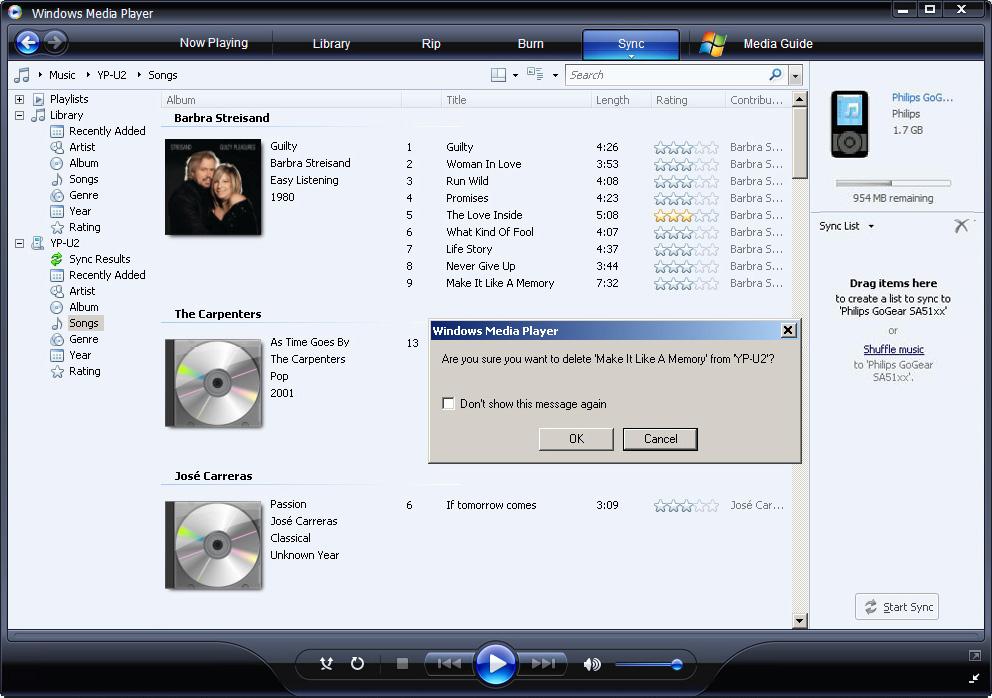This screenshot has width=992, height=698.
Task: Clear the sync list with X icon
Action: pos(961,226)
